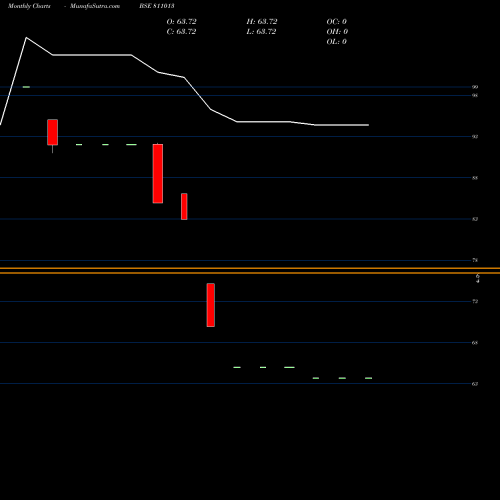Click the 73 price axis label
The height and width of the screenshot is (500, 500).
[475, 301]
